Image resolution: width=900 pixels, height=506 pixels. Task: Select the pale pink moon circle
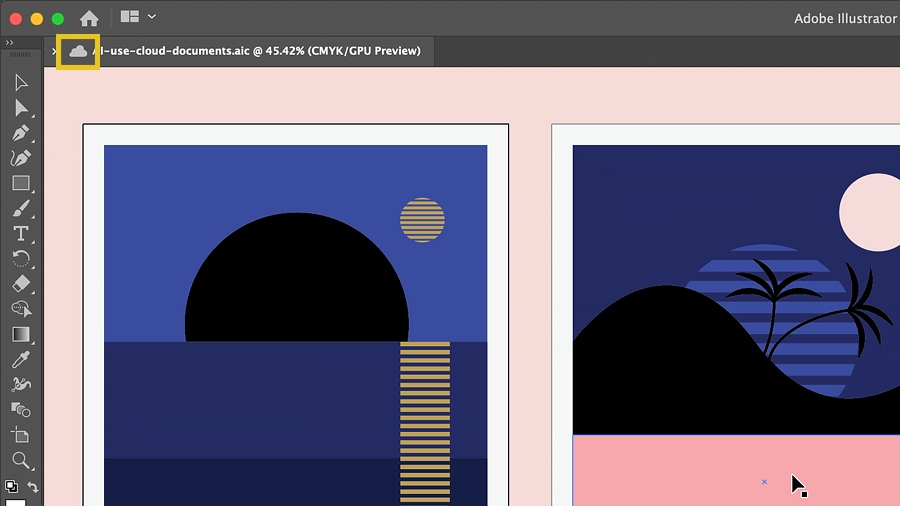point(871,212)
